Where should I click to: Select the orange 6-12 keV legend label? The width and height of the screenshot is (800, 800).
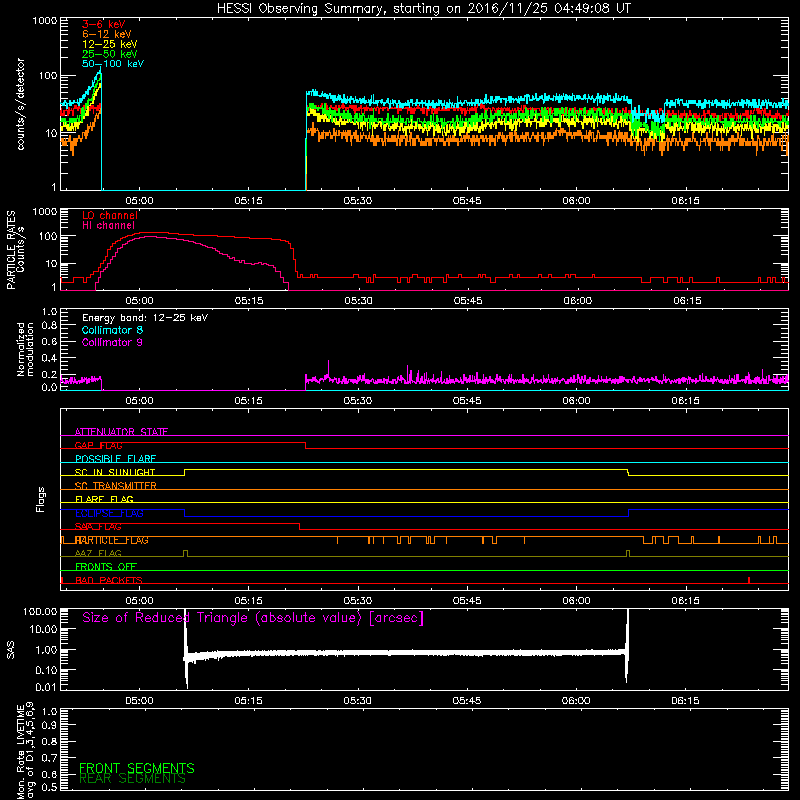(107, 34)
